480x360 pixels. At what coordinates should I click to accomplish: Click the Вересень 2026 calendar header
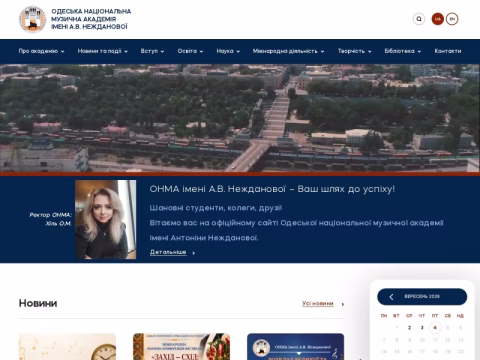coord(422,296)
